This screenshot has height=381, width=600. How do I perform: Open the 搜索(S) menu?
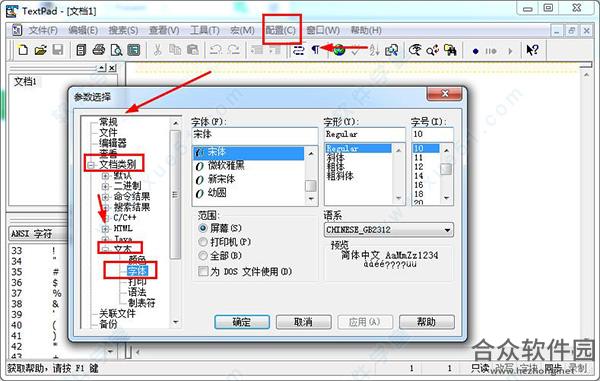[x=123, y=30]
